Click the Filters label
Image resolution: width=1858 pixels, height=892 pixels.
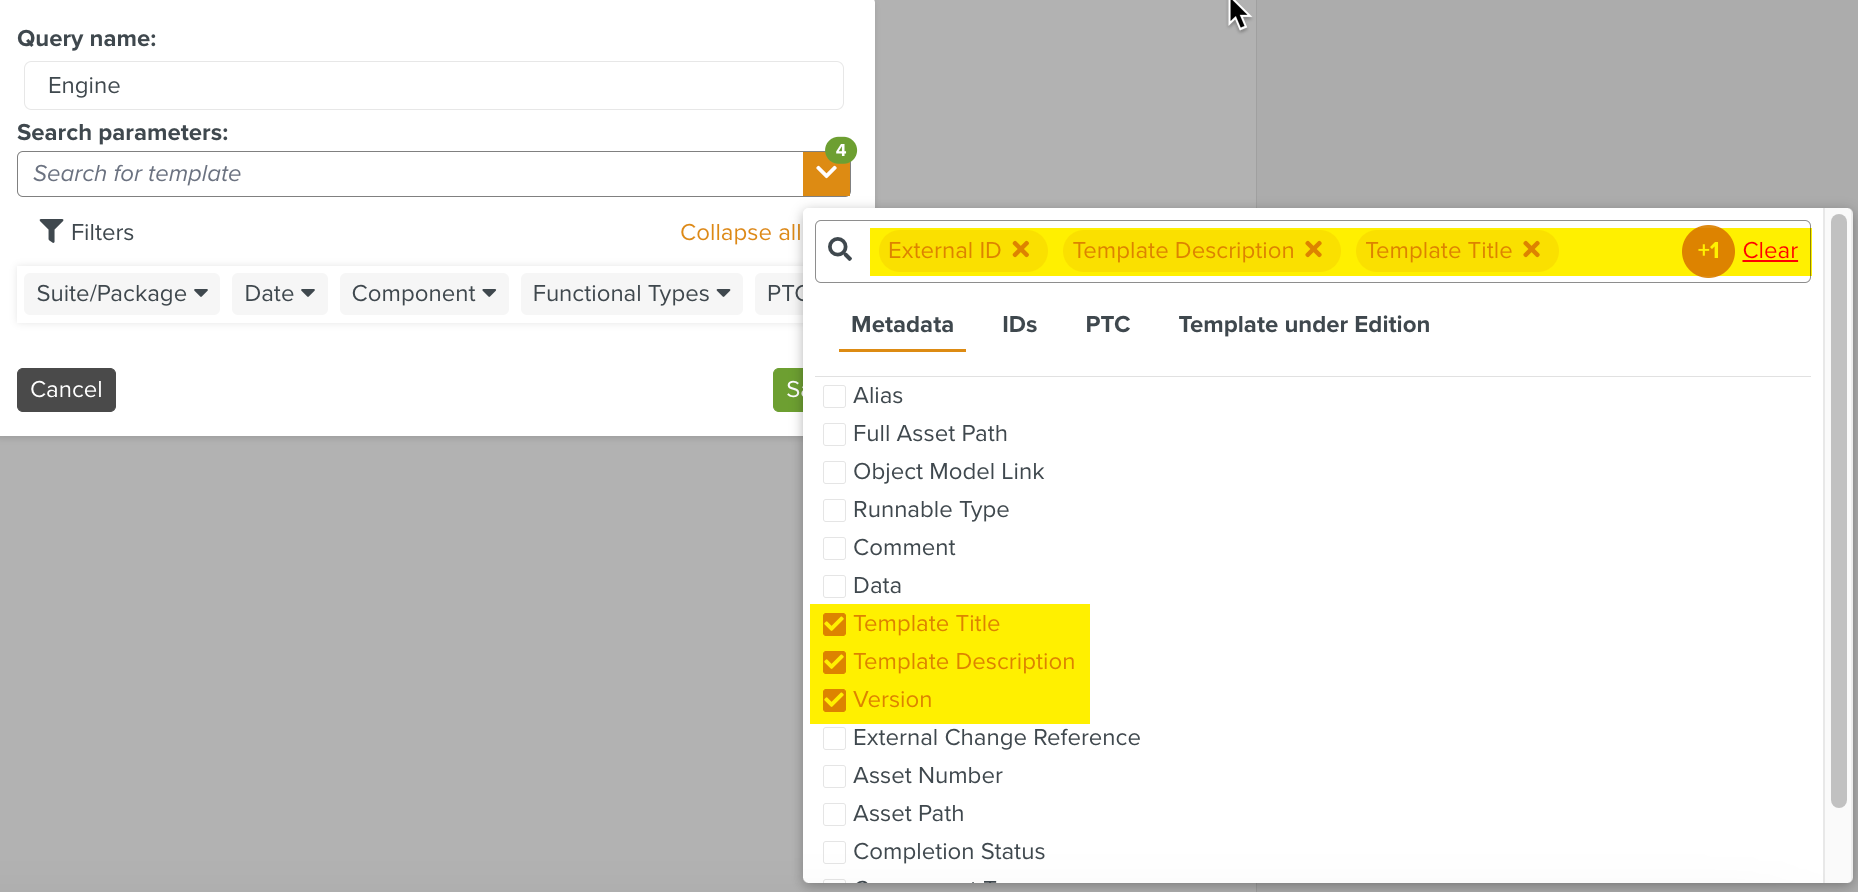point(102,232)
